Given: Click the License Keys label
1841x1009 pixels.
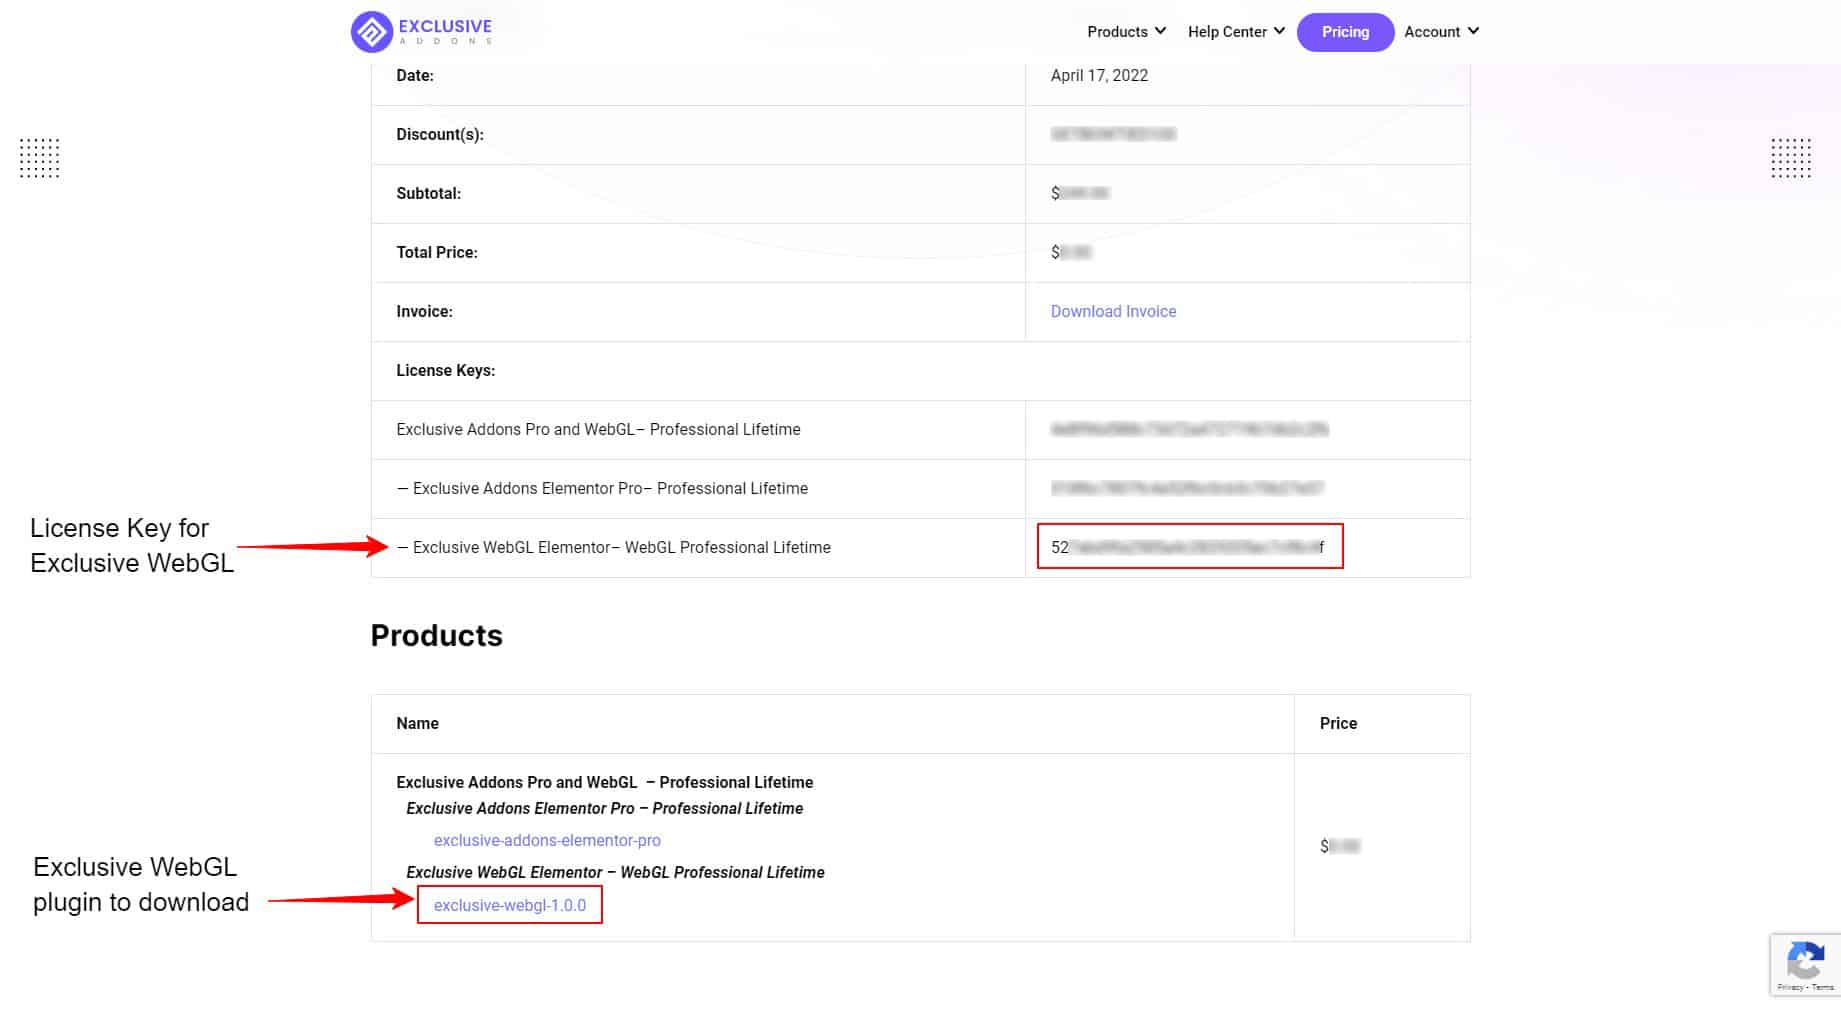Looking at the screenshot, I should (445, 370).
